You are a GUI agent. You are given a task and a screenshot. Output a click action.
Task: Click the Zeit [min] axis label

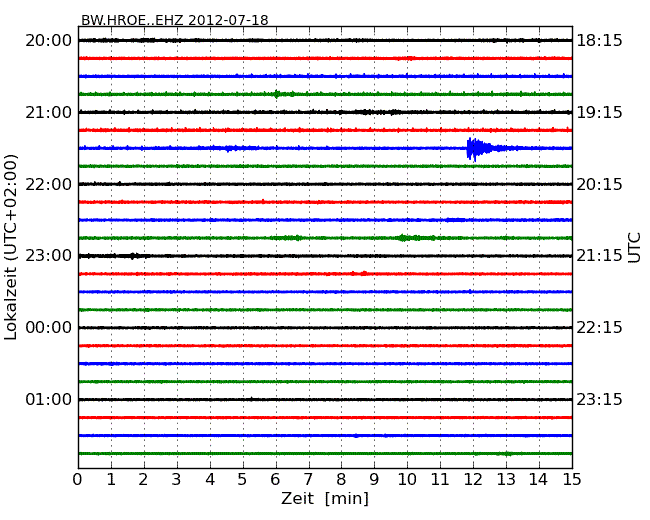325,498
